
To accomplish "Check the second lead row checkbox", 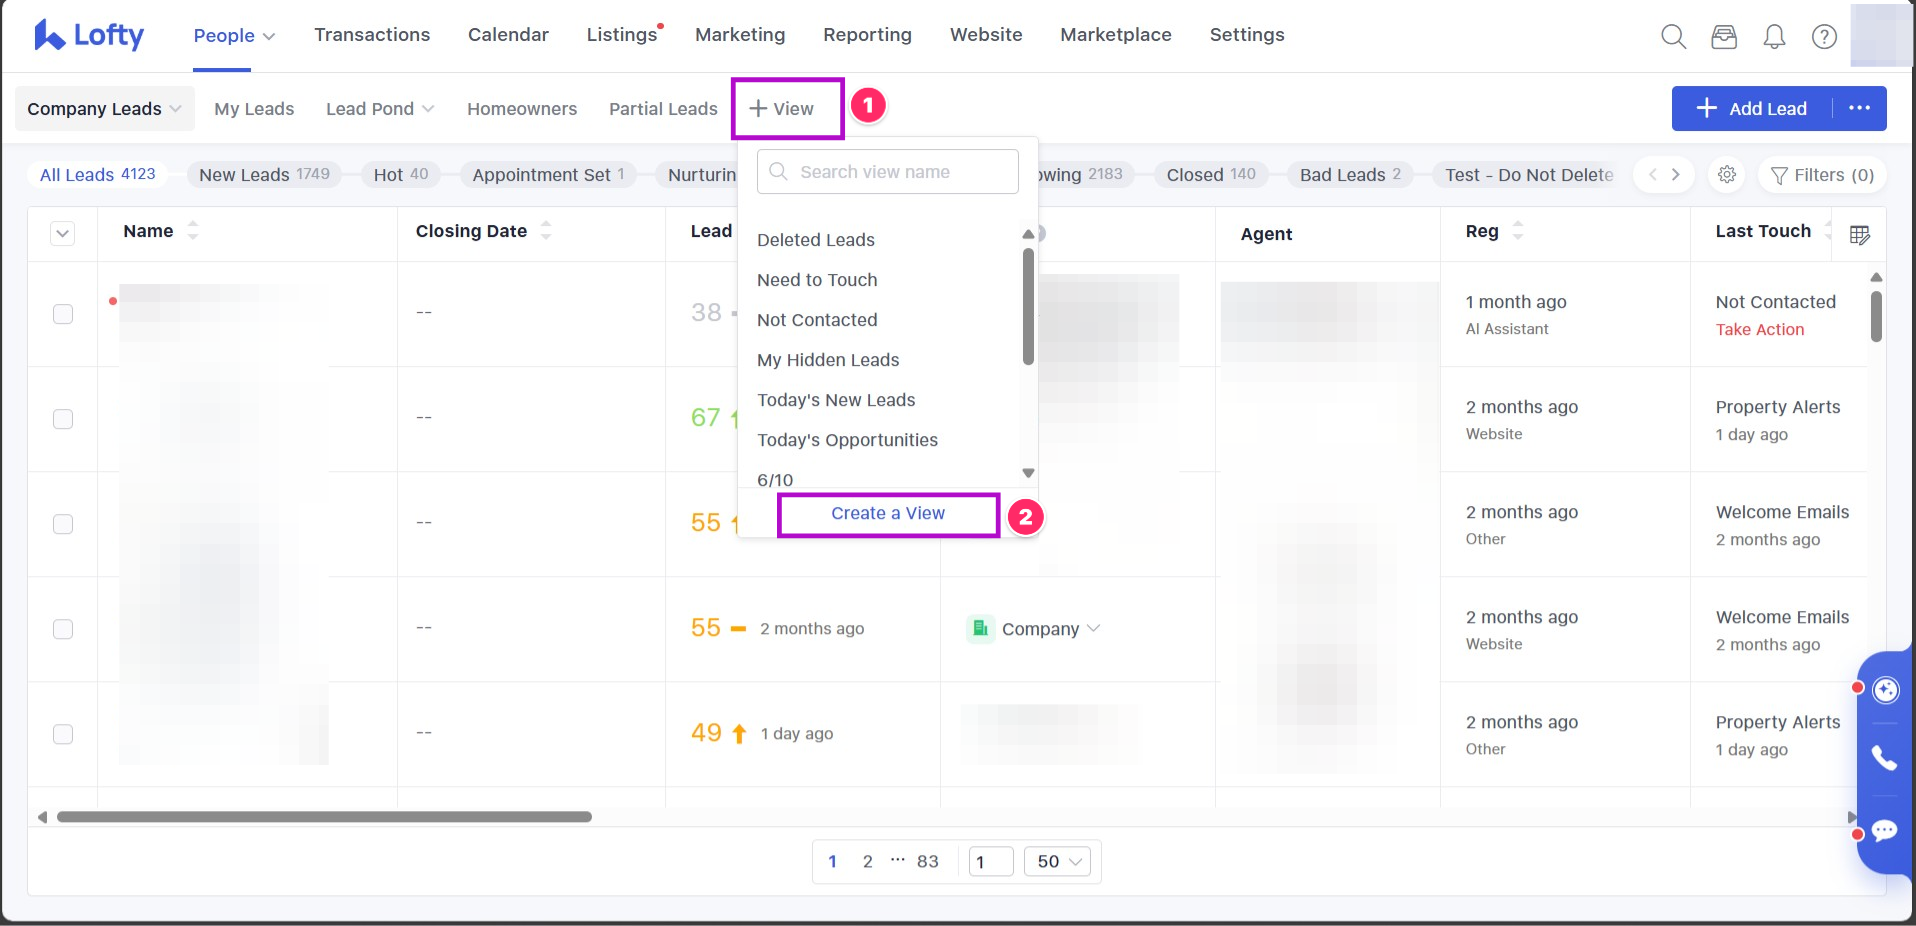I will (63, 419).
